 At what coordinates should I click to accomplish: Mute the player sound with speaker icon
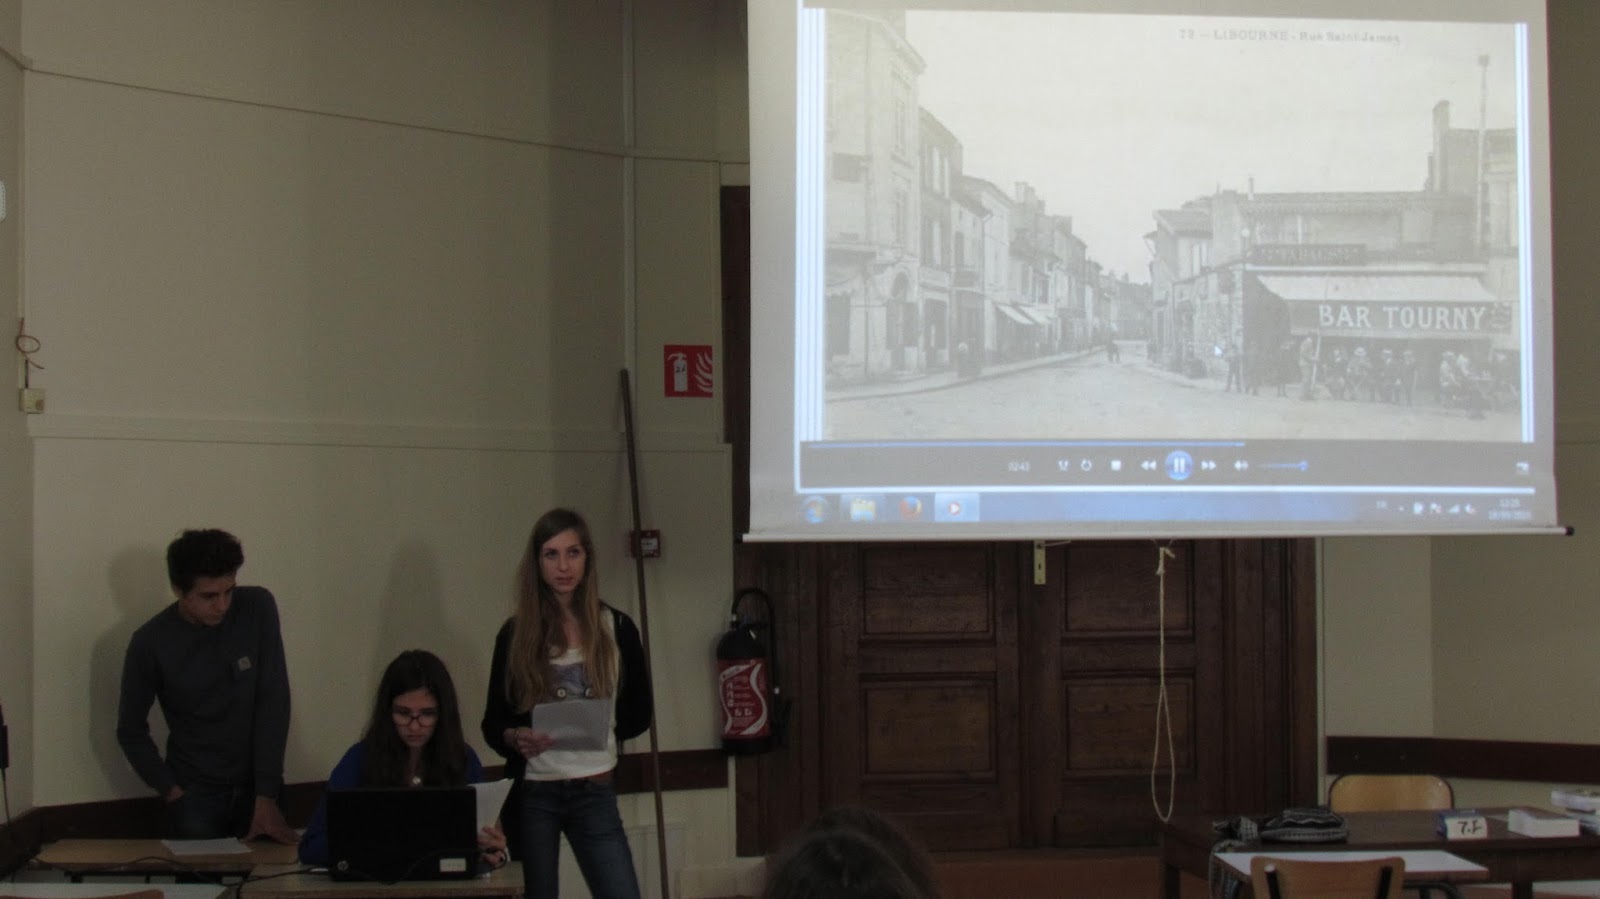point(1241,465)
